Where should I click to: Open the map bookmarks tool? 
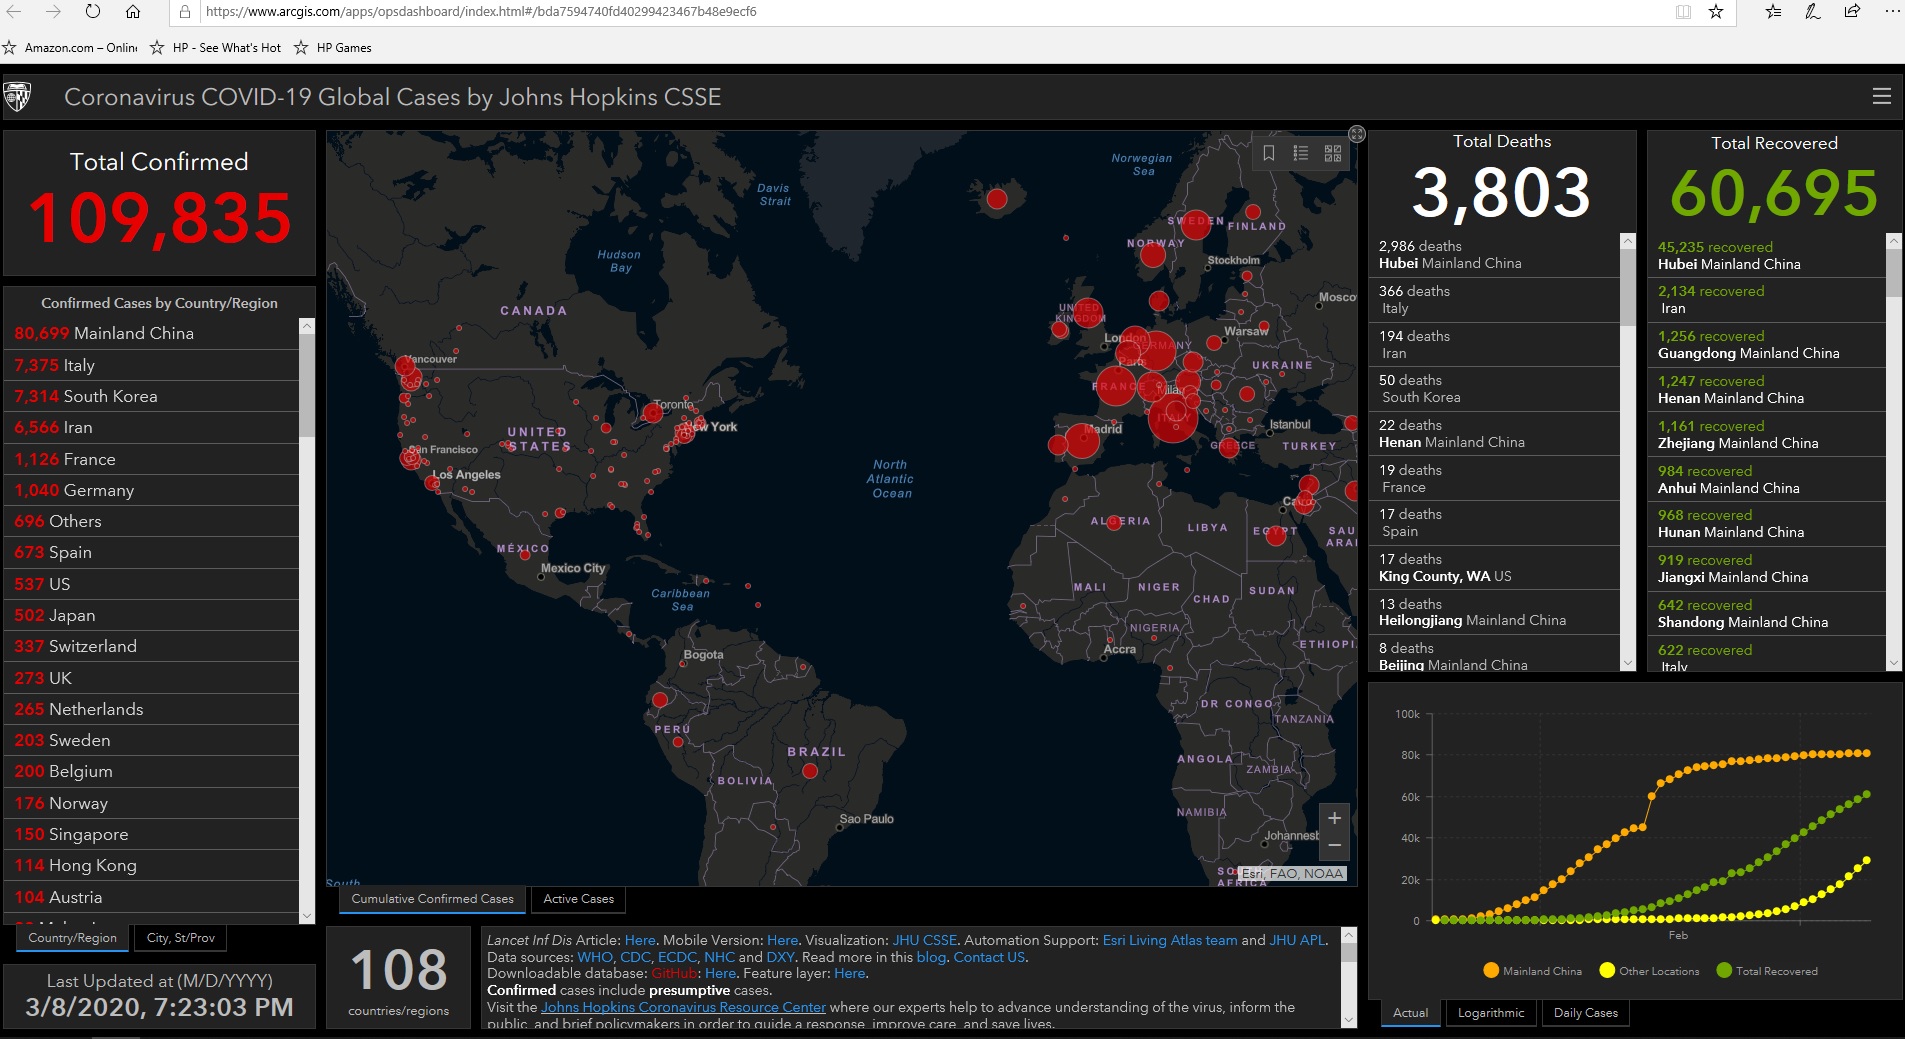click(x=1268, y=153)
